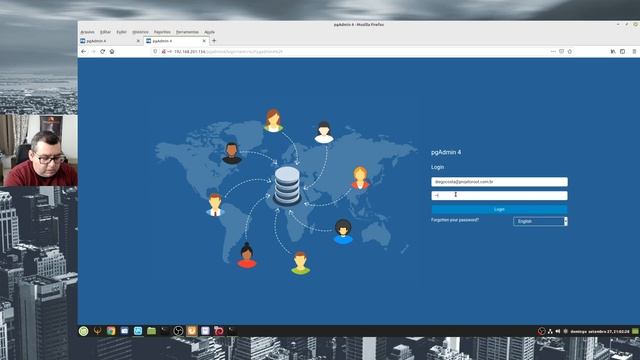Open the volume tray icon
Image resolution: width=640 pixels, height=360 pixels.
point(558,331)
